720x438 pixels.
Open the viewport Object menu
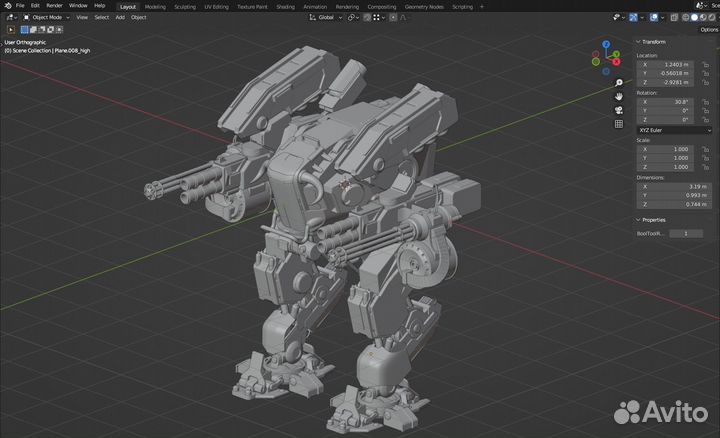[x=139, y=17]
